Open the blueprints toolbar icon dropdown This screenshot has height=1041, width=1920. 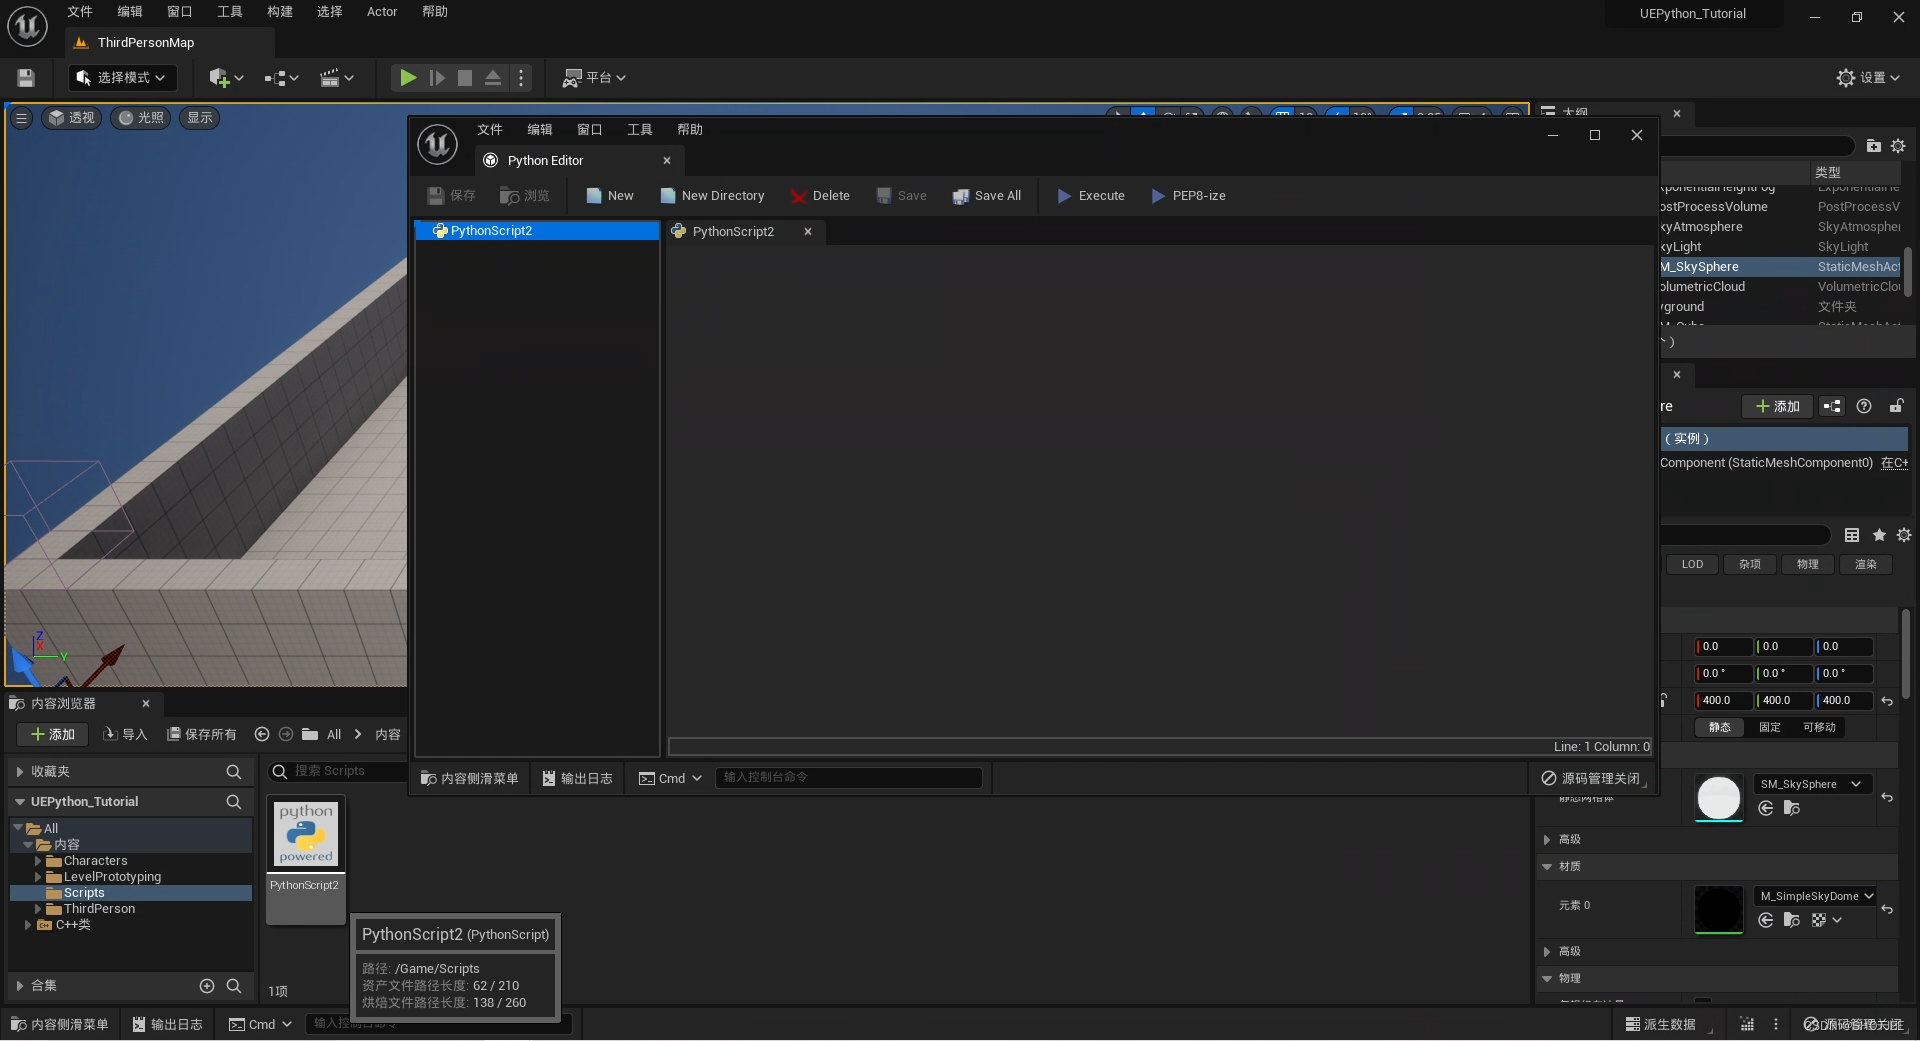(x=281, y=78)
